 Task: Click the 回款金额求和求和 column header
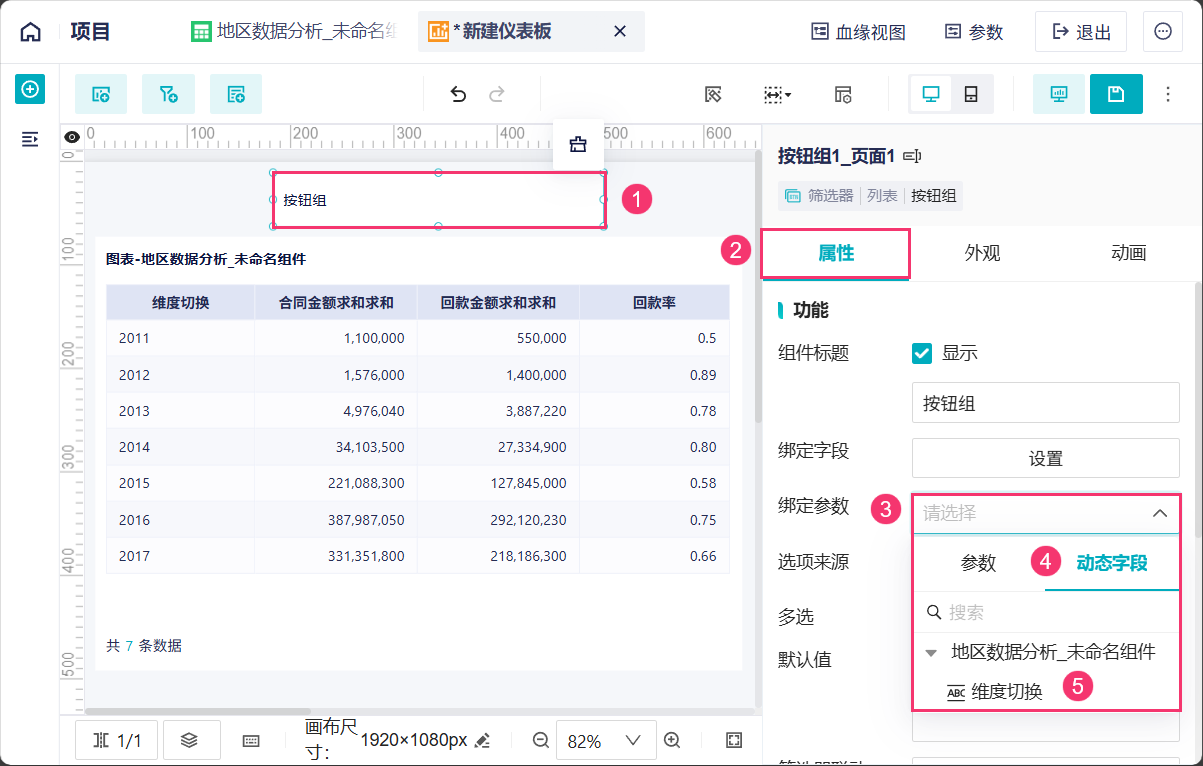tap(498, 303)
